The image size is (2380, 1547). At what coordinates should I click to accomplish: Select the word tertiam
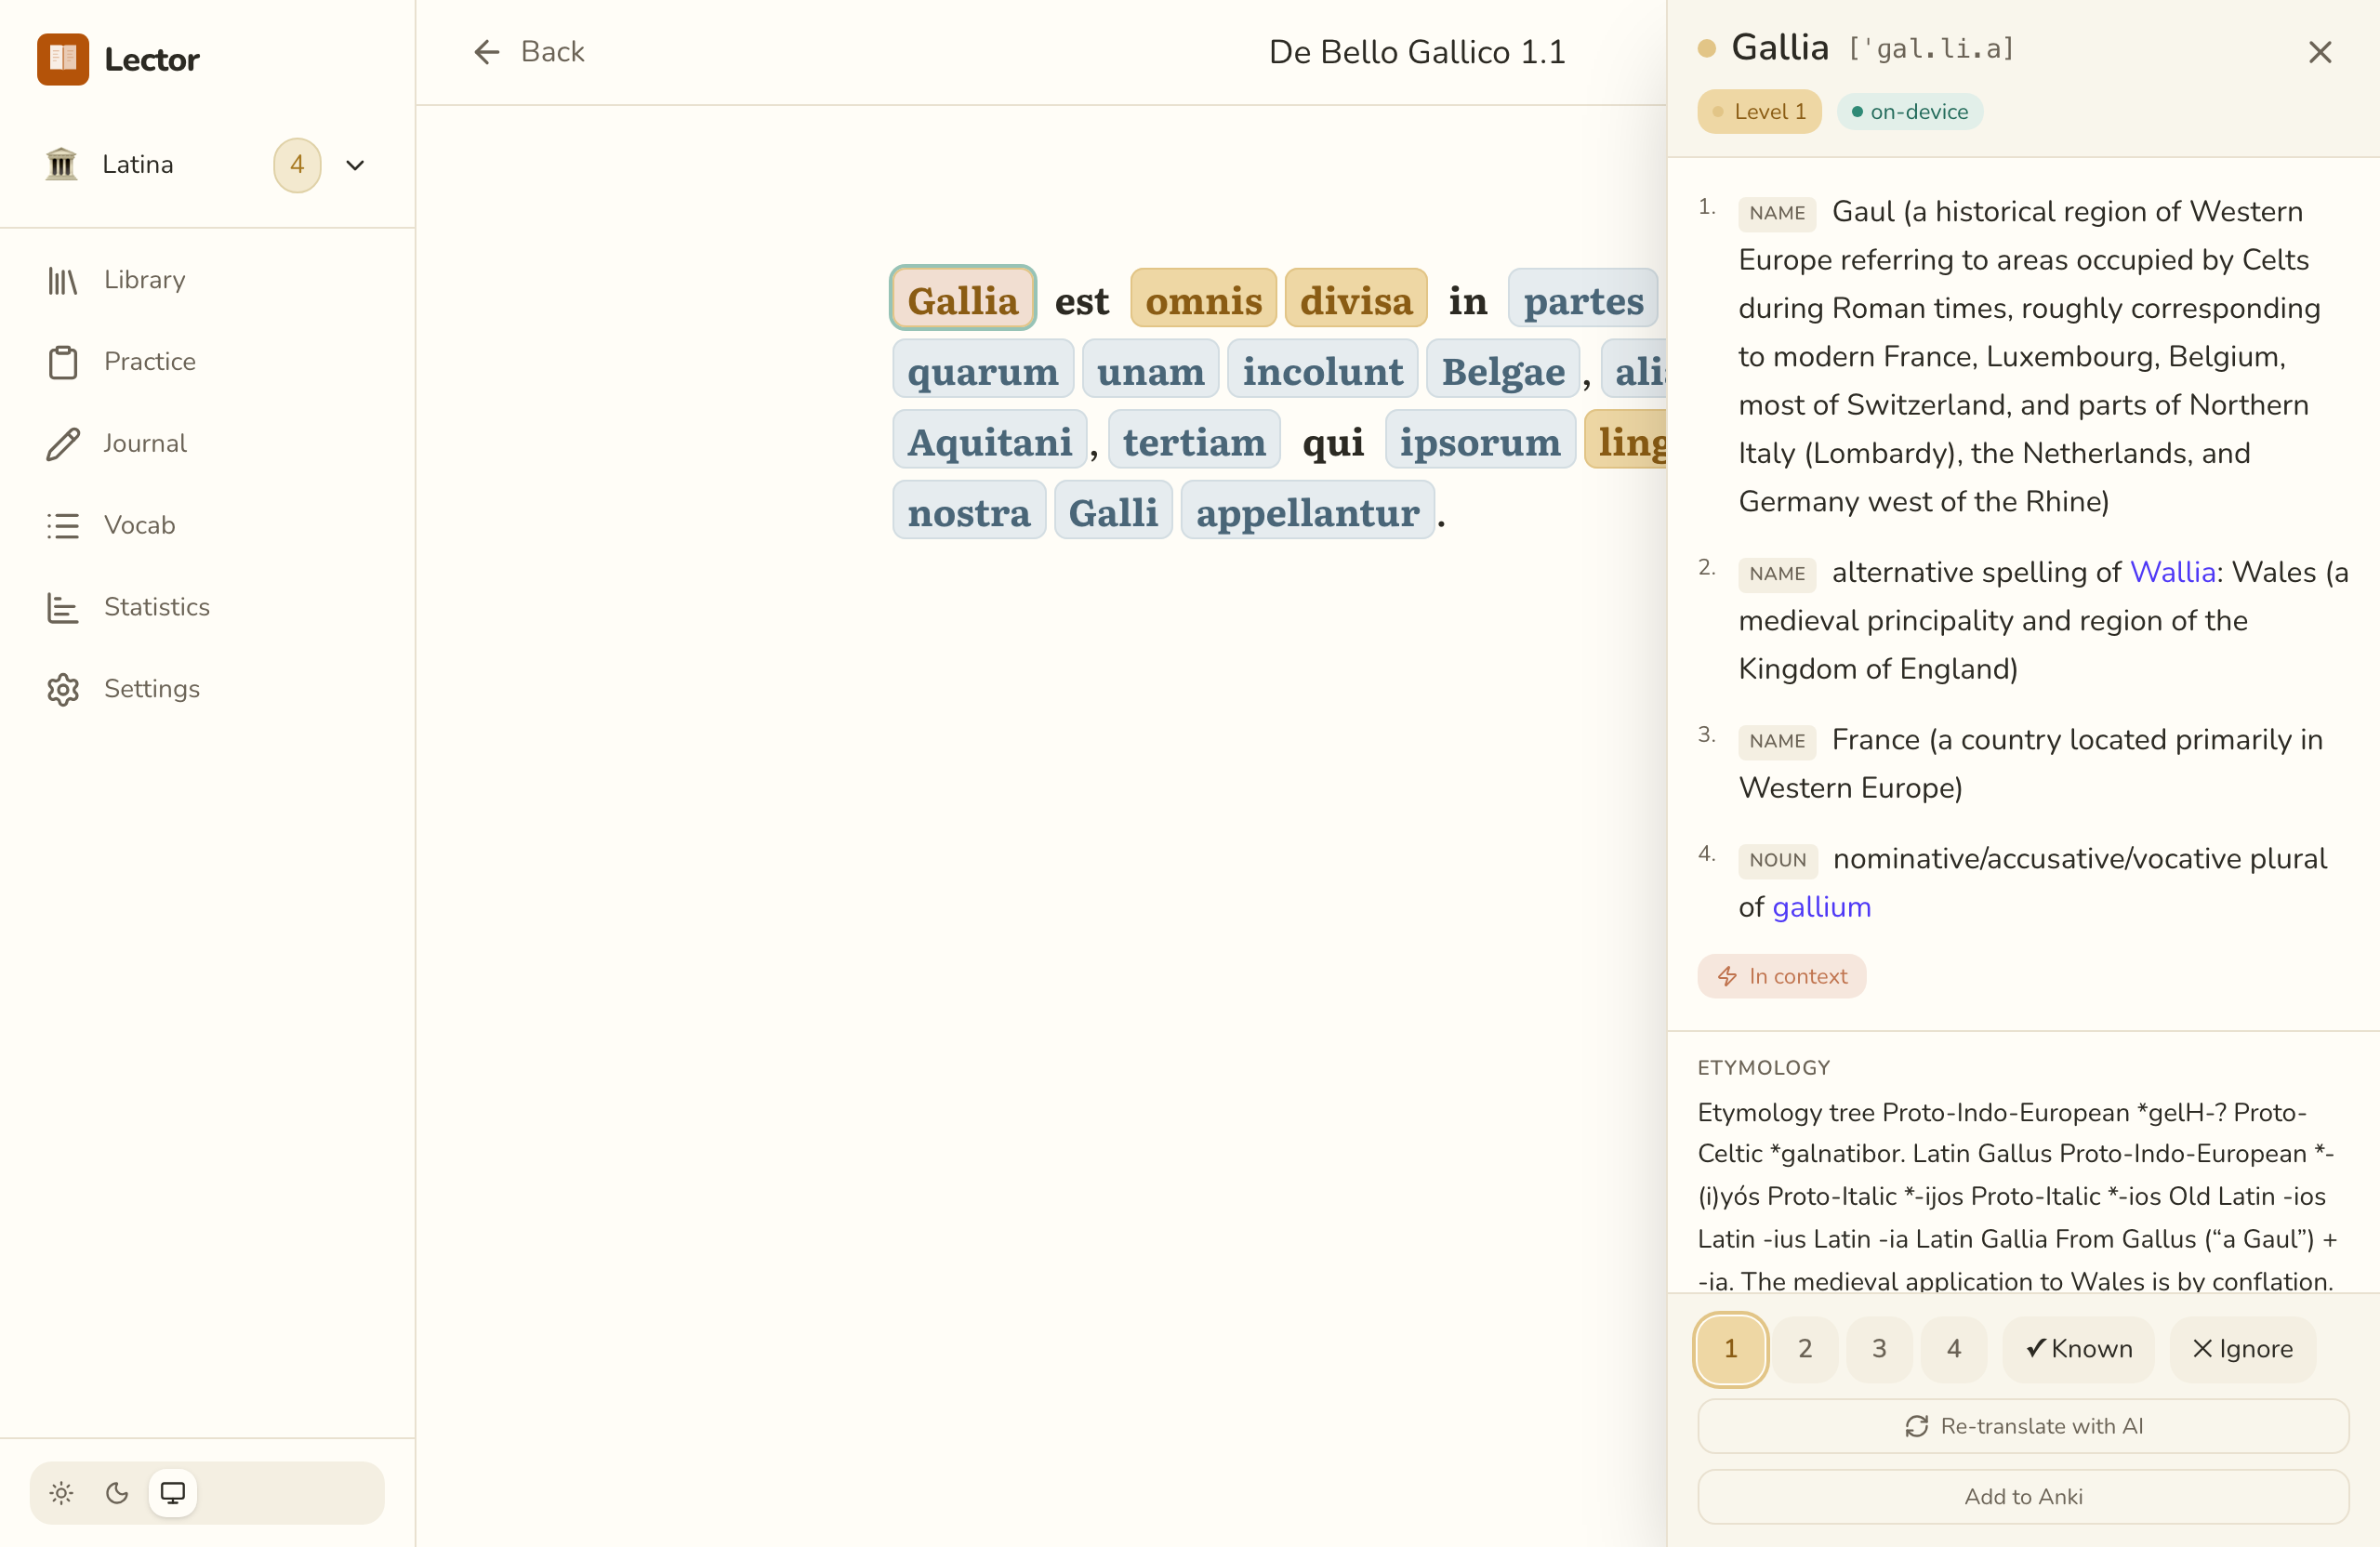click(x=1194, y=441)
